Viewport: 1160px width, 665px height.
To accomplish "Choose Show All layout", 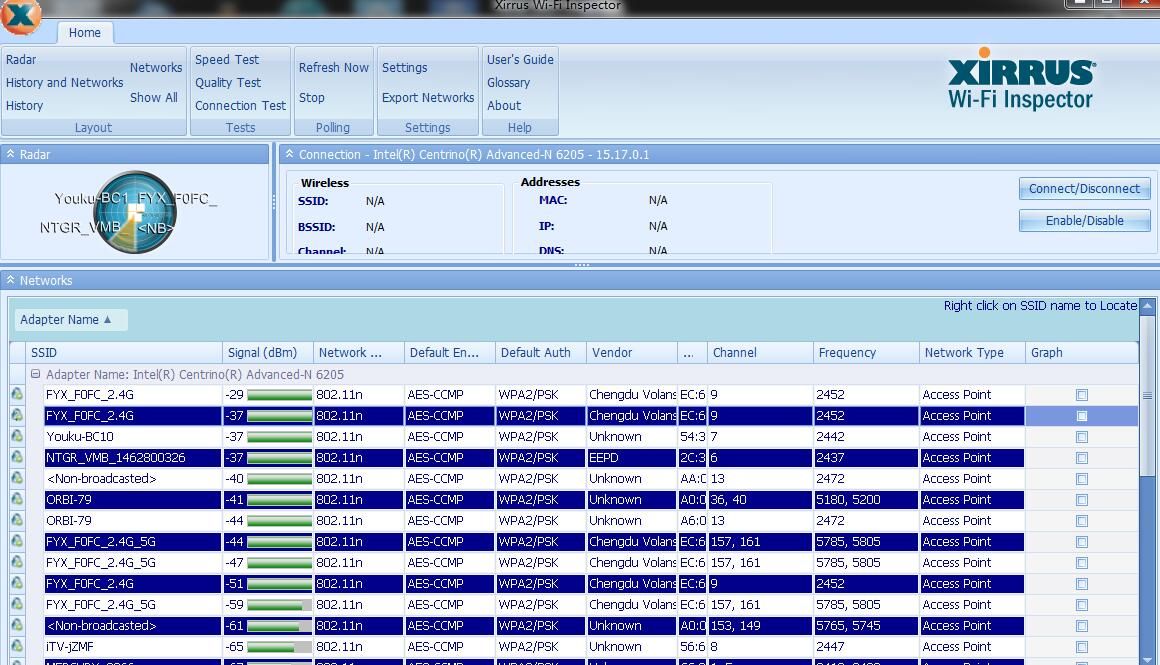I will (153, 98).
